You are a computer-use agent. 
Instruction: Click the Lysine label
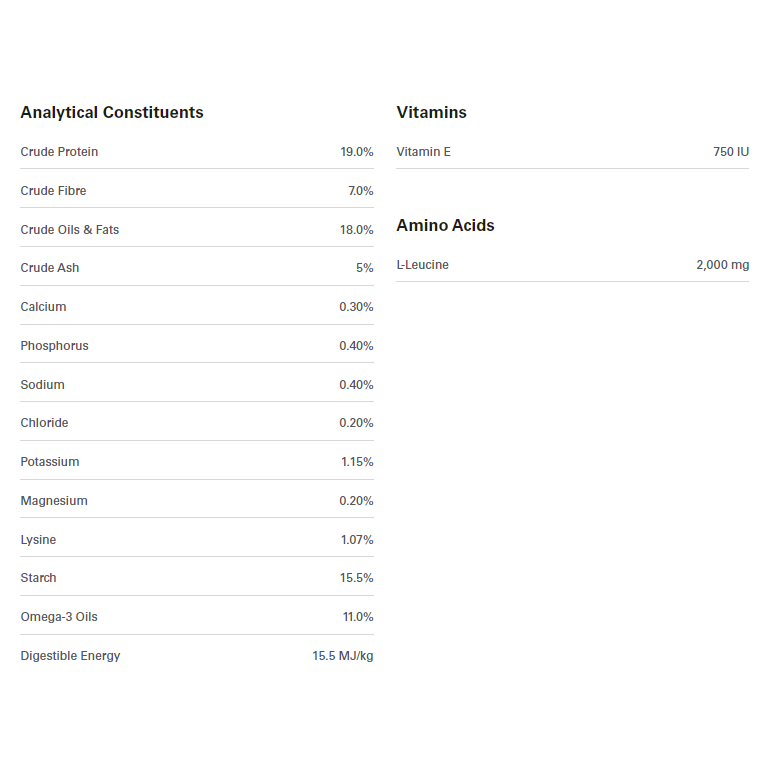(x=38, y=540)
